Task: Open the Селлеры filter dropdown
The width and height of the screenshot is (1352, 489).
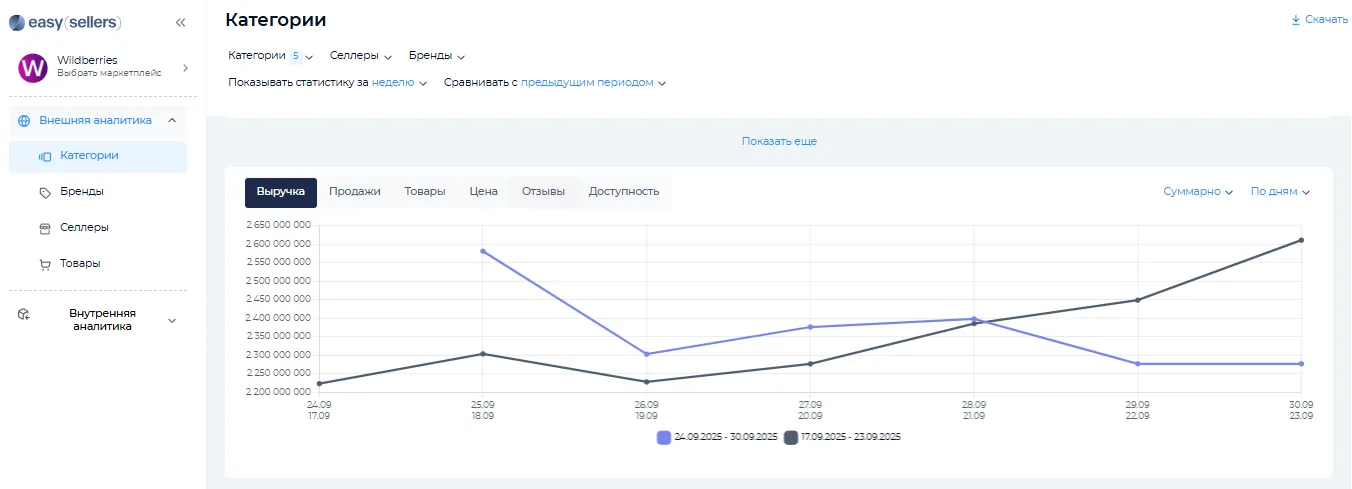Action: tap(360, 56)
